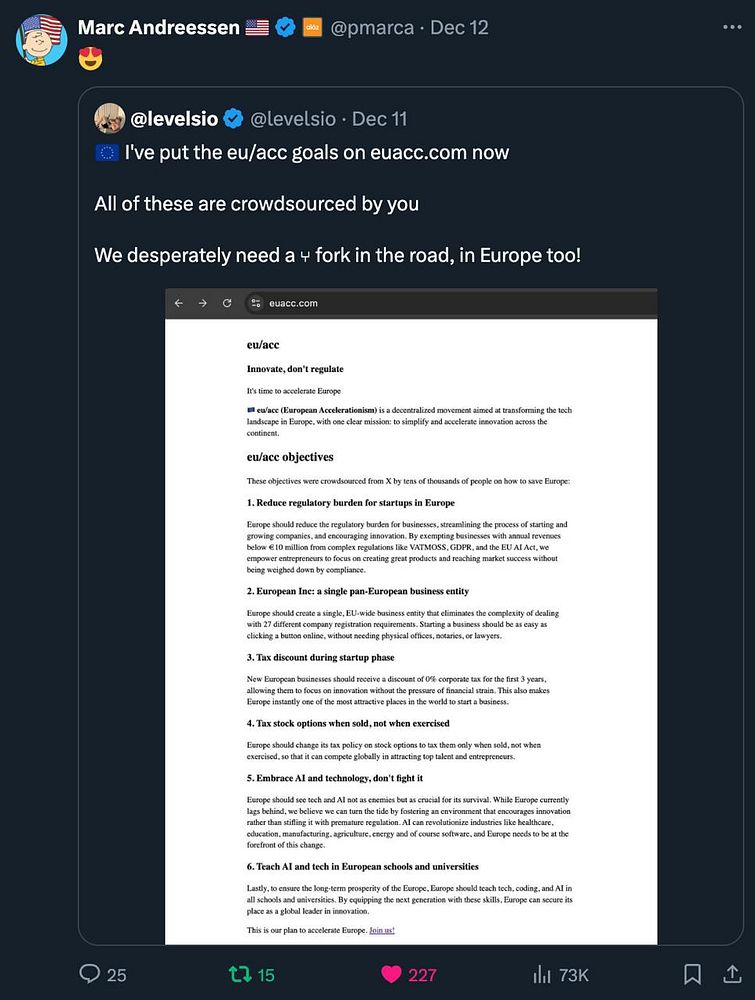Click the levelsio avatar in quoted post
The height and width of the screenshot is (1000, 755).
pos(108,119)
